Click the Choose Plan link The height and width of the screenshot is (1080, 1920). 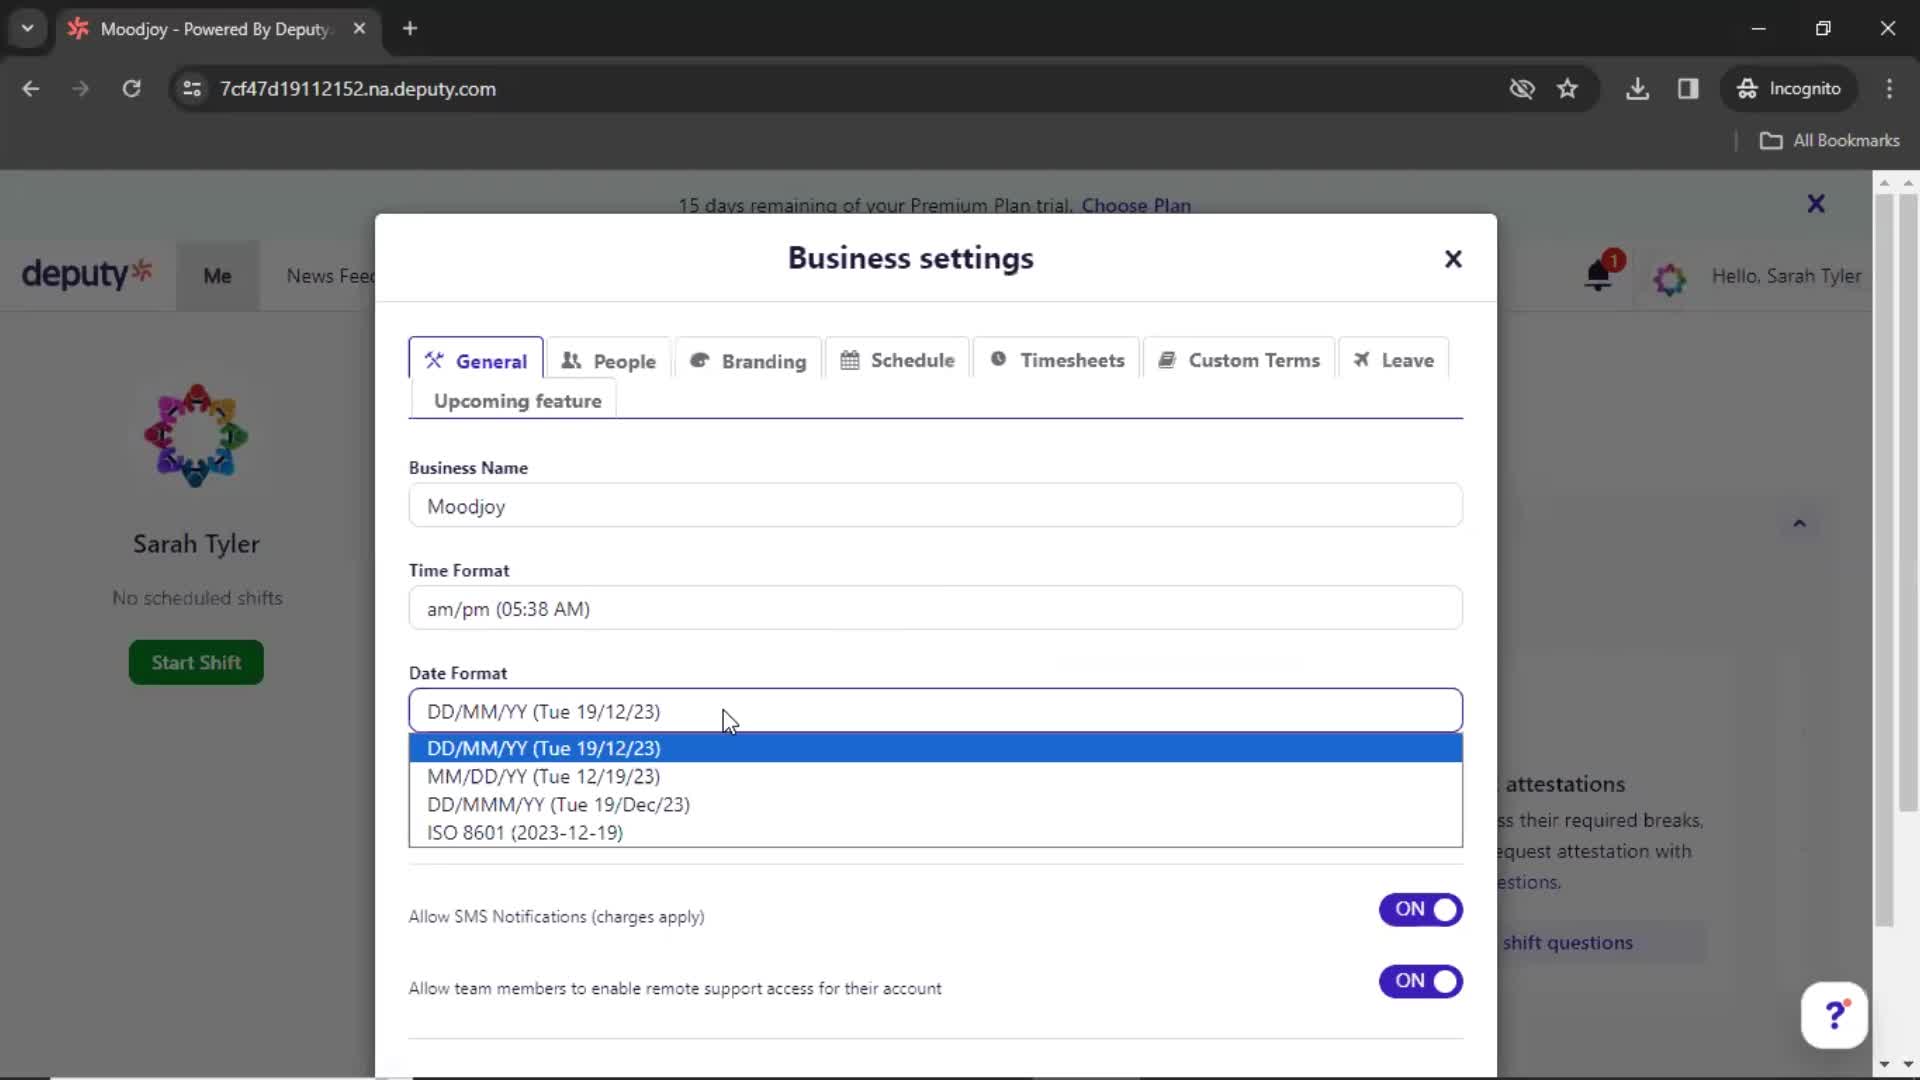1137,204
